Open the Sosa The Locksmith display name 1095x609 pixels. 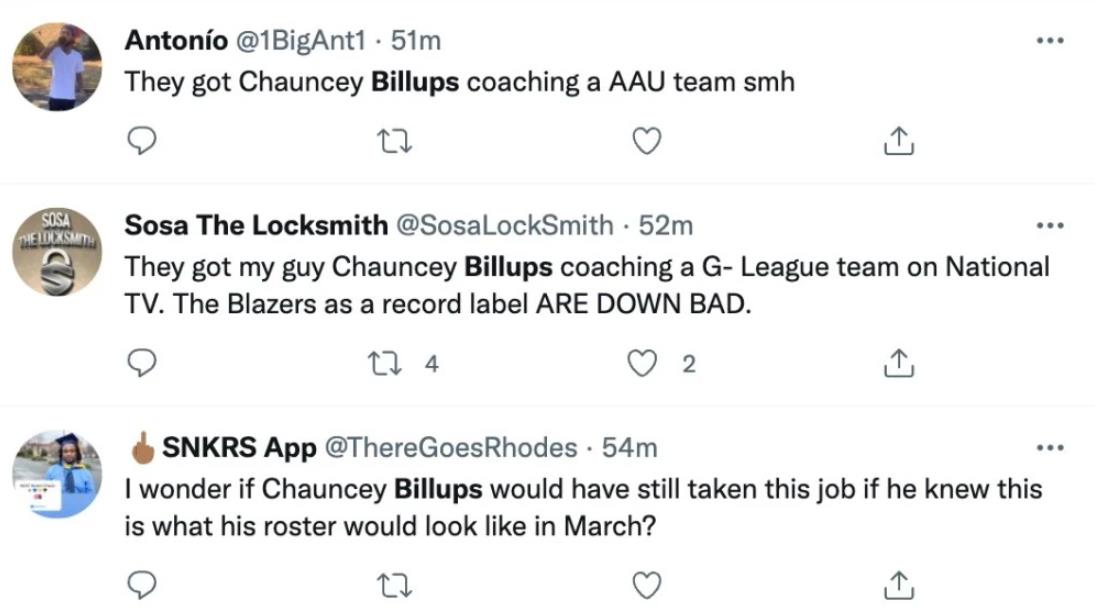click(256, 226)
